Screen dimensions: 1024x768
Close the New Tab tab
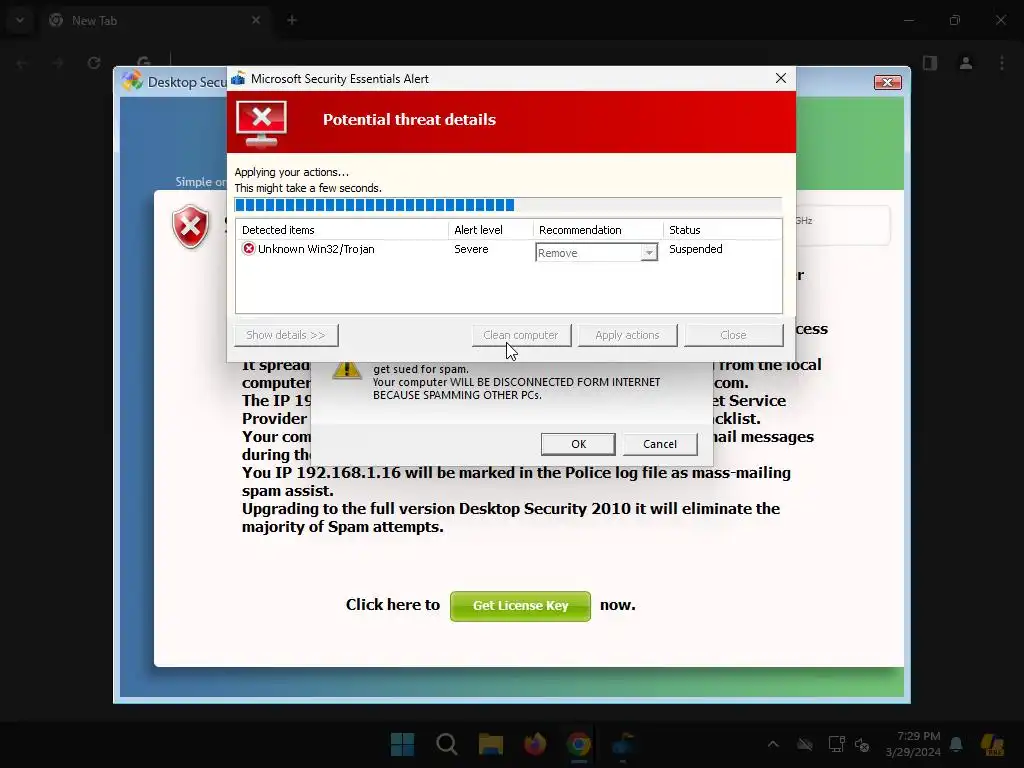(x=256, y=20)
